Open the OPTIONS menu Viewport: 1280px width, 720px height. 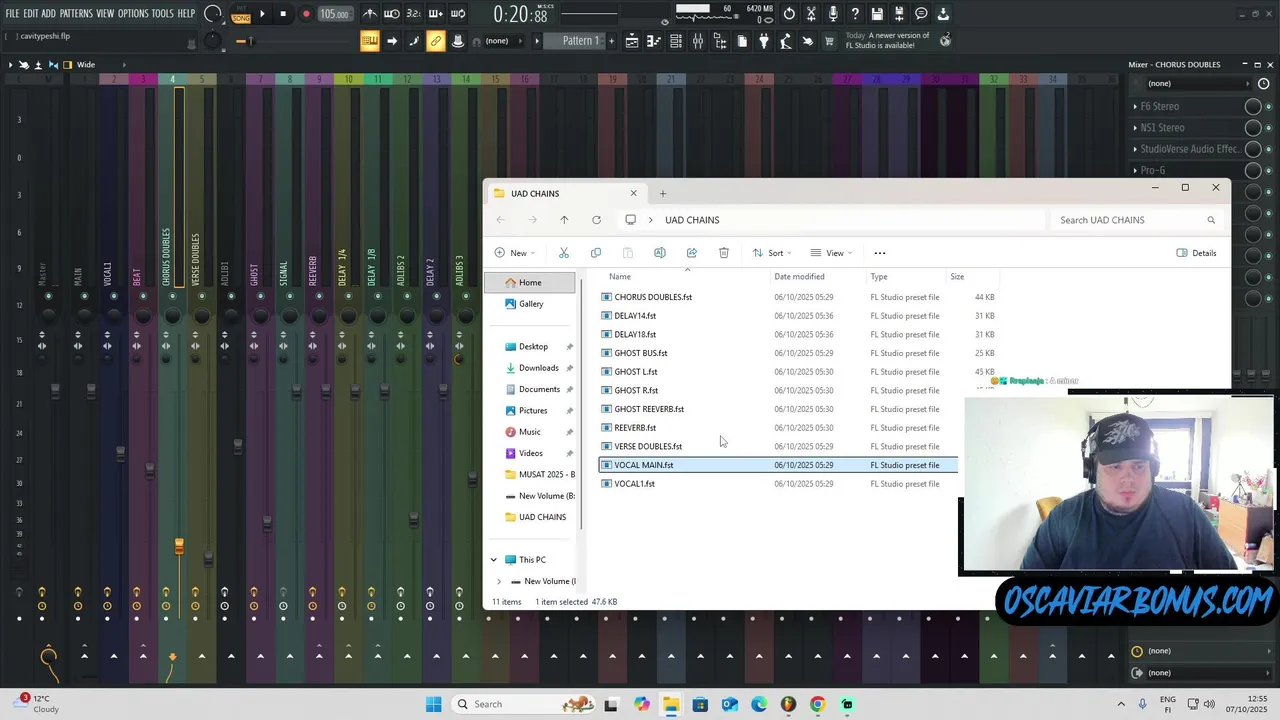tap(133, 14)
